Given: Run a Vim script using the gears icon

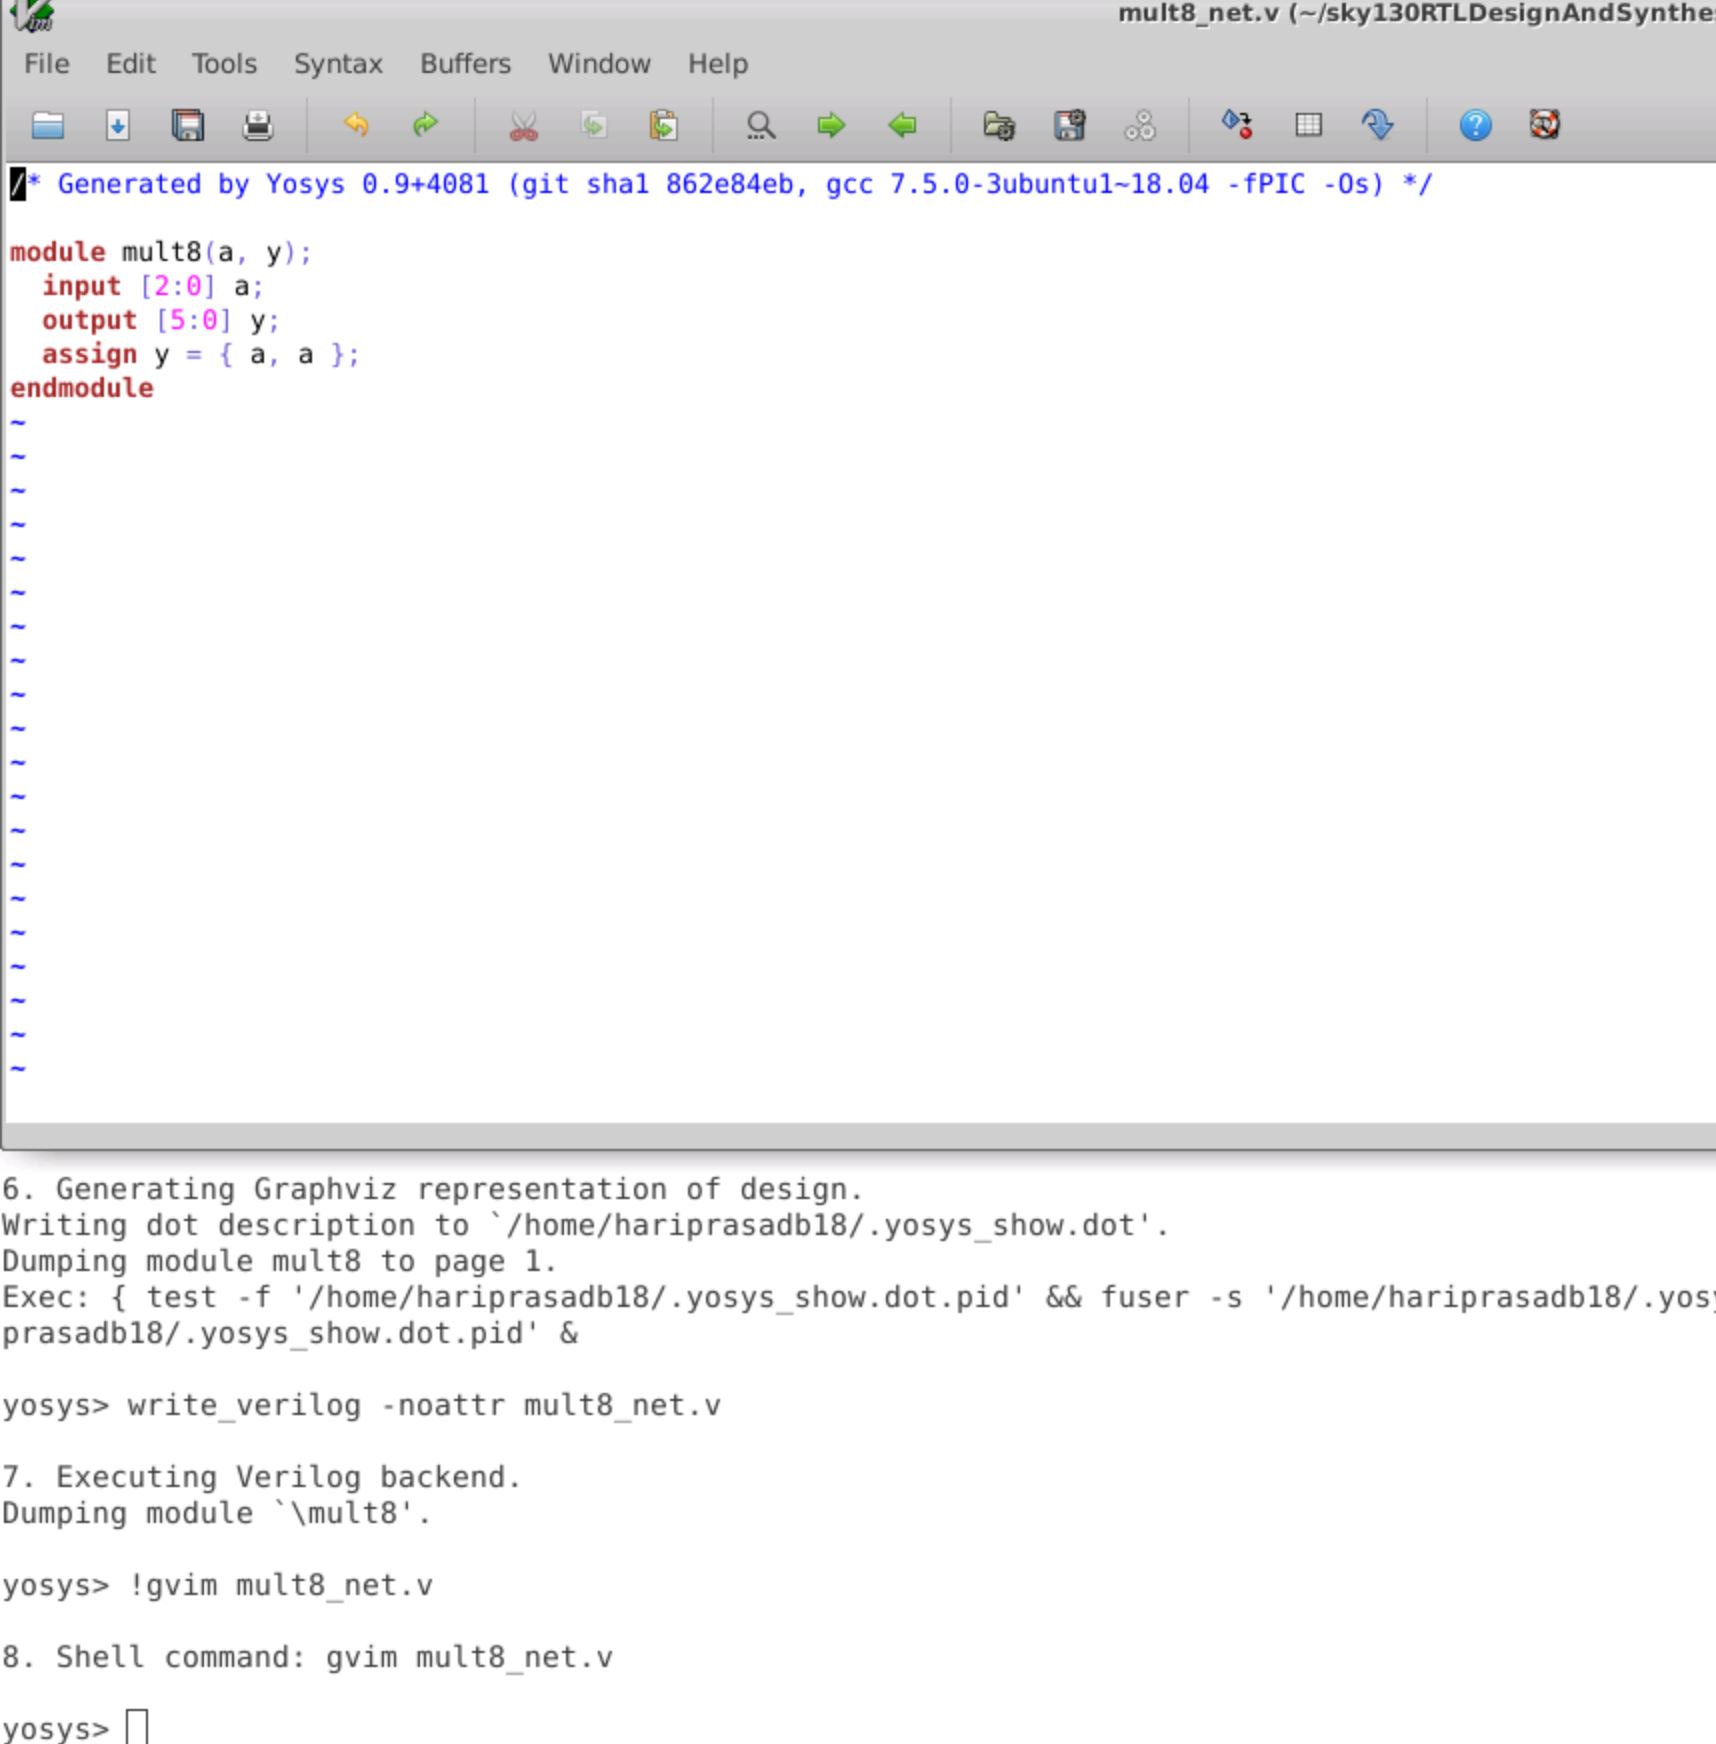Looking at the screenshot, I should coord(1138,125).
